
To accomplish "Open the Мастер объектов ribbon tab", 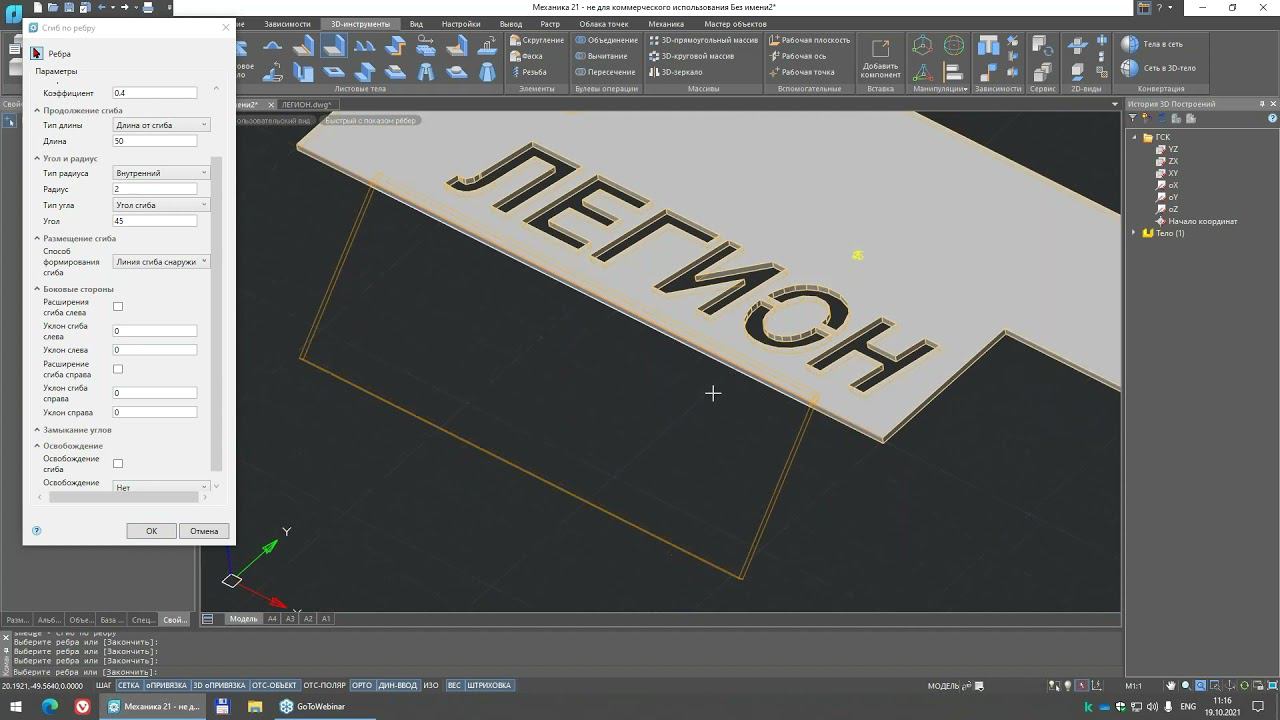I will pyautogui.click(x=735, y=24).
